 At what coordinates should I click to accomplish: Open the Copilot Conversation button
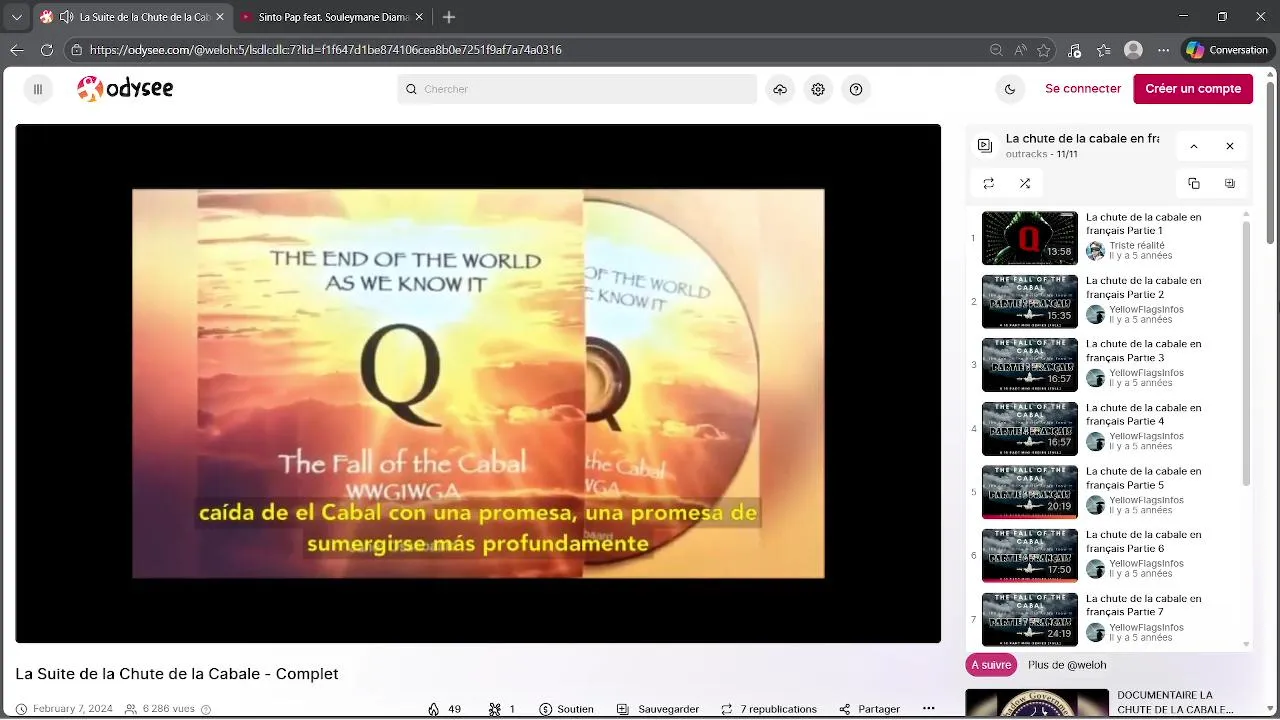[1228, 49]
